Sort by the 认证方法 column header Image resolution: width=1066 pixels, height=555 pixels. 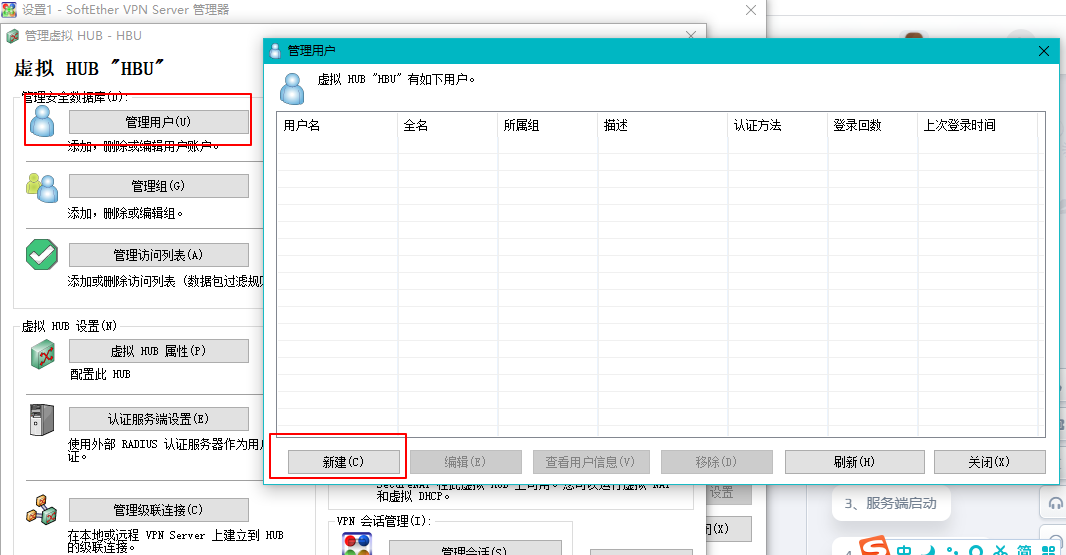(x=778, y=125)
